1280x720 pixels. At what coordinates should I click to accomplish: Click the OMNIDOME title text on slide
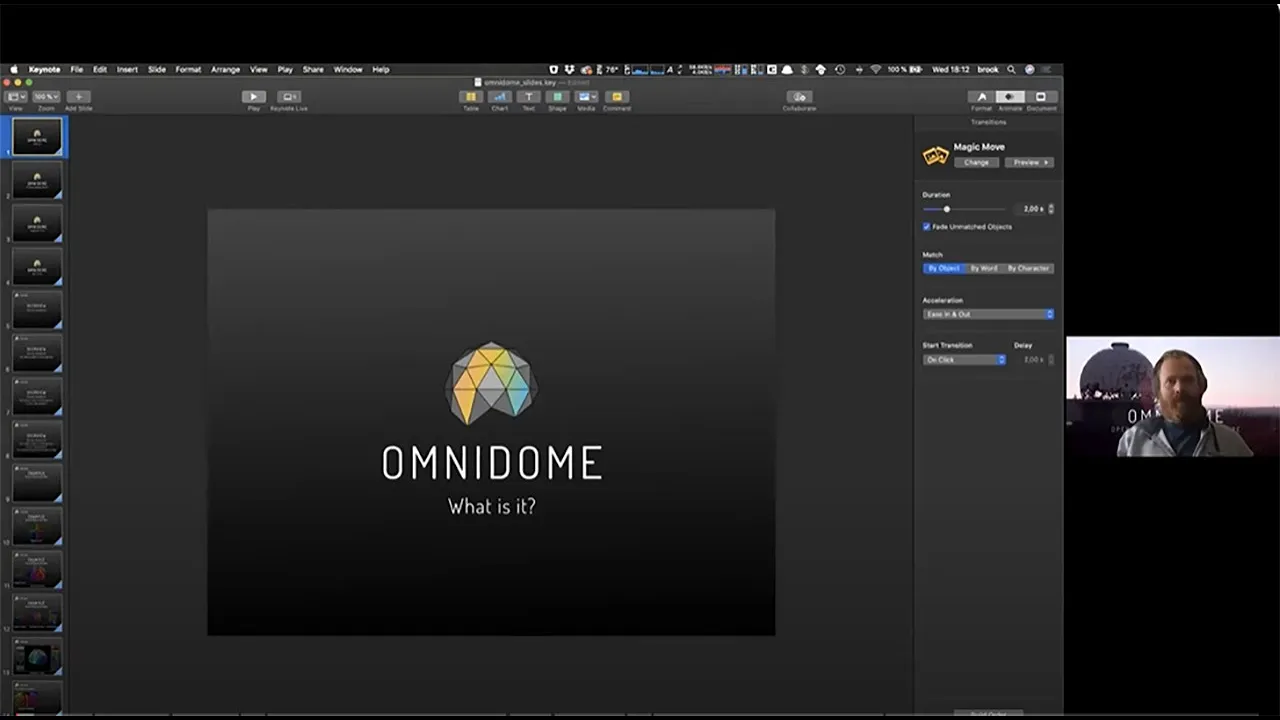[x=492, y=463]
